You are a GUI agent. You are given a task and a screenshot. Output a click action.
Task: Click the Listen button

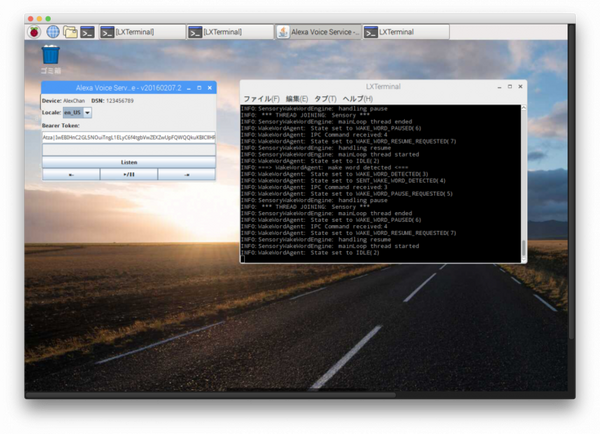129,161
